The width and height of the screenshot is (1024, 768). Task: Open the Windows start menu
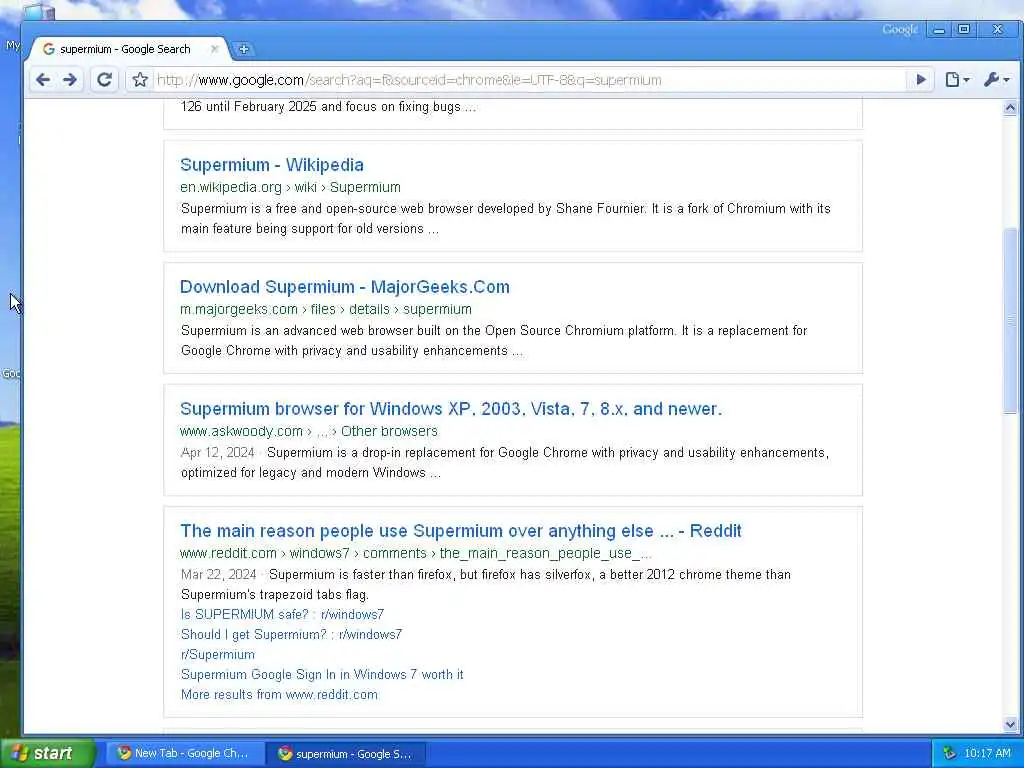pos(47,753)
